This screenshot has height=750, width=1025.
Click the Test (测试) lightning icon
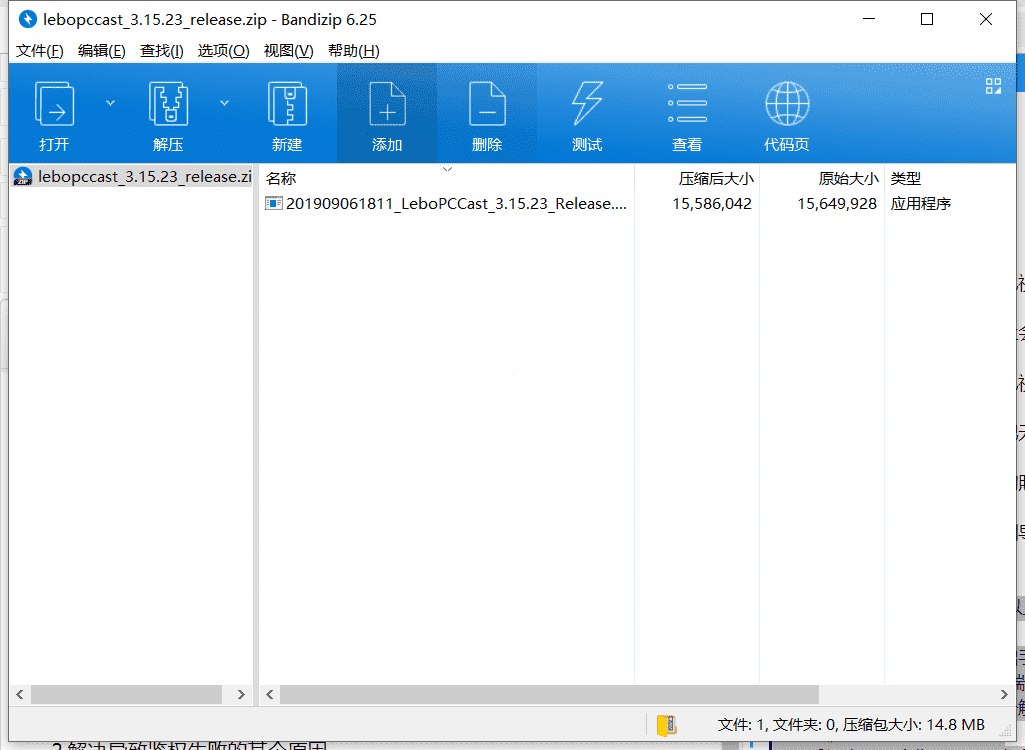[587, 103]
